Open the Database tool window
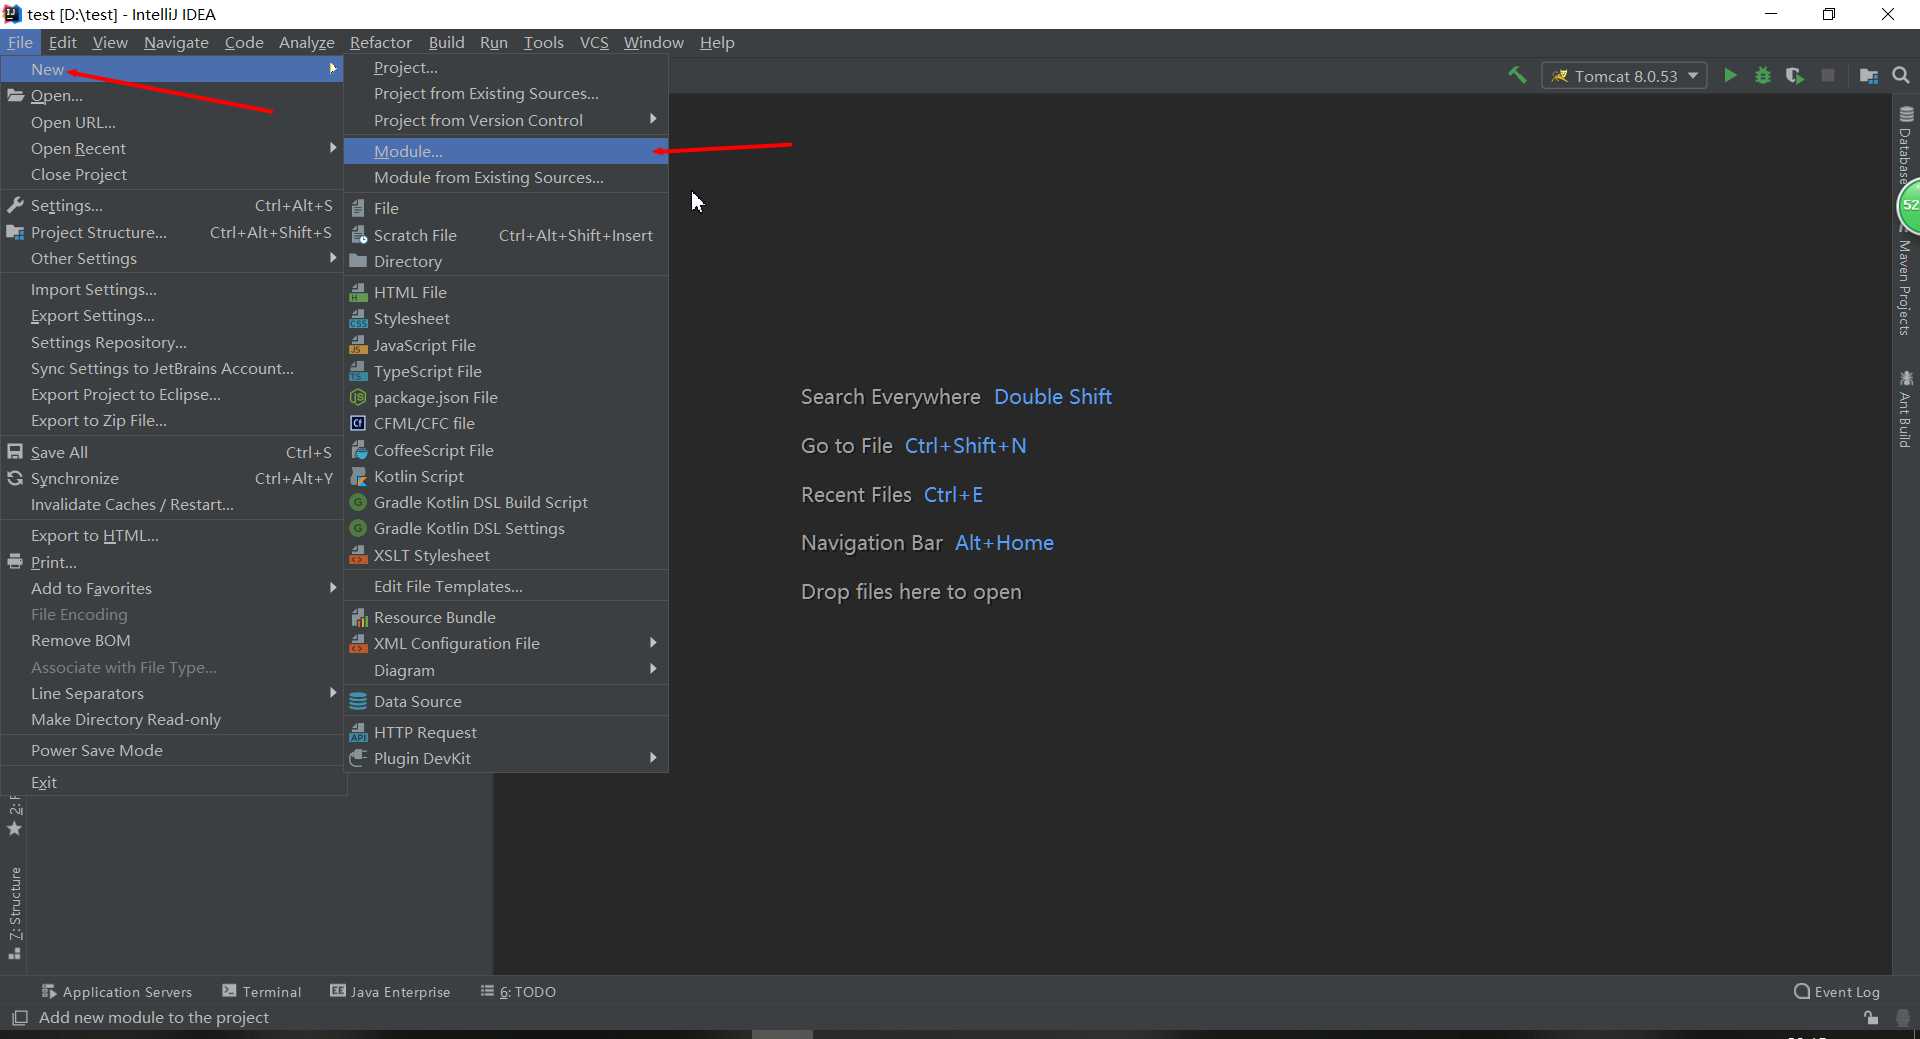1920x1039 pixels. (x=1906, y=145)
